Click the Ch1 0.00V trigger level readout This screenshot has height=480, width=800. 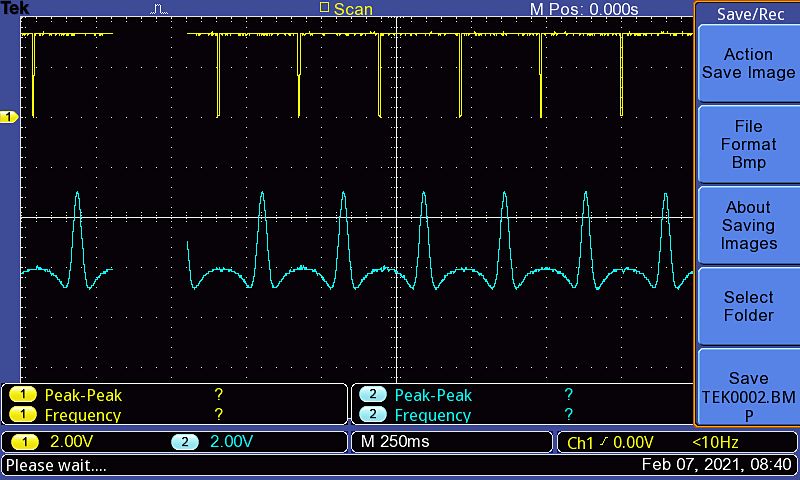click(x=610, y=442)
